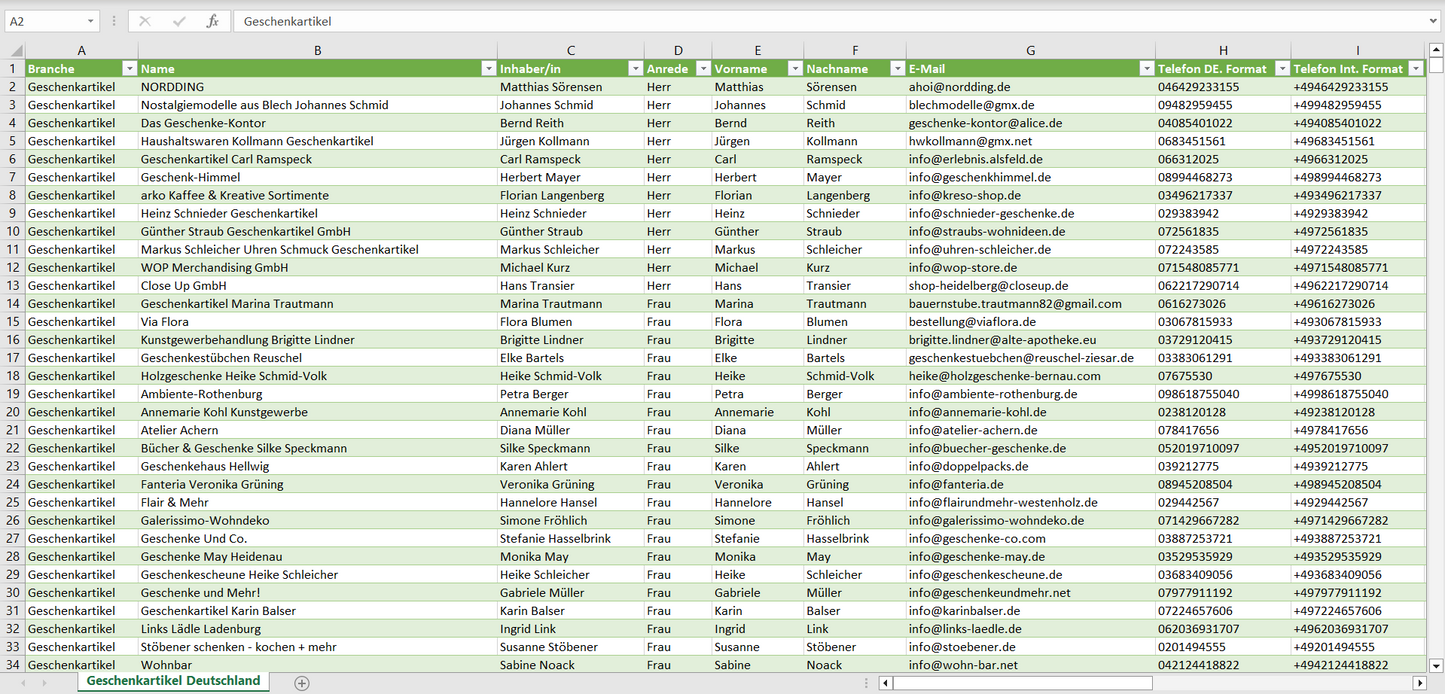The image size is (1445, 694).
Task: Click the horizontal scrollbar left arrow
Action: click(x=885, y=683)
